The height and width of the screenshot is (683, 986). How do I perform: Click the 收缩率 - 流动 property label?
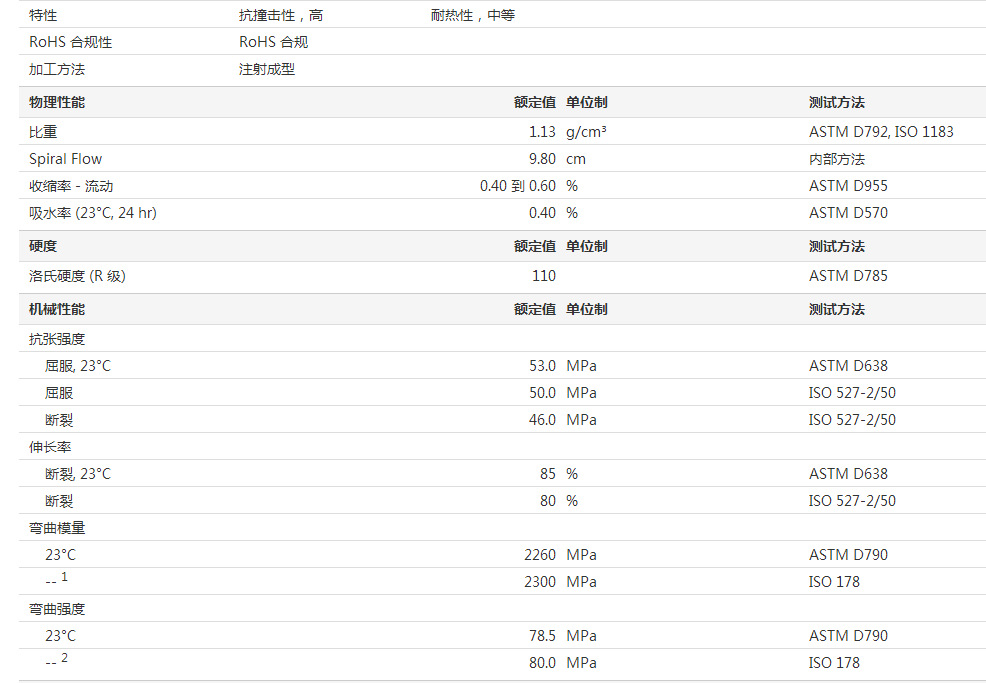(x=71, y=186)
